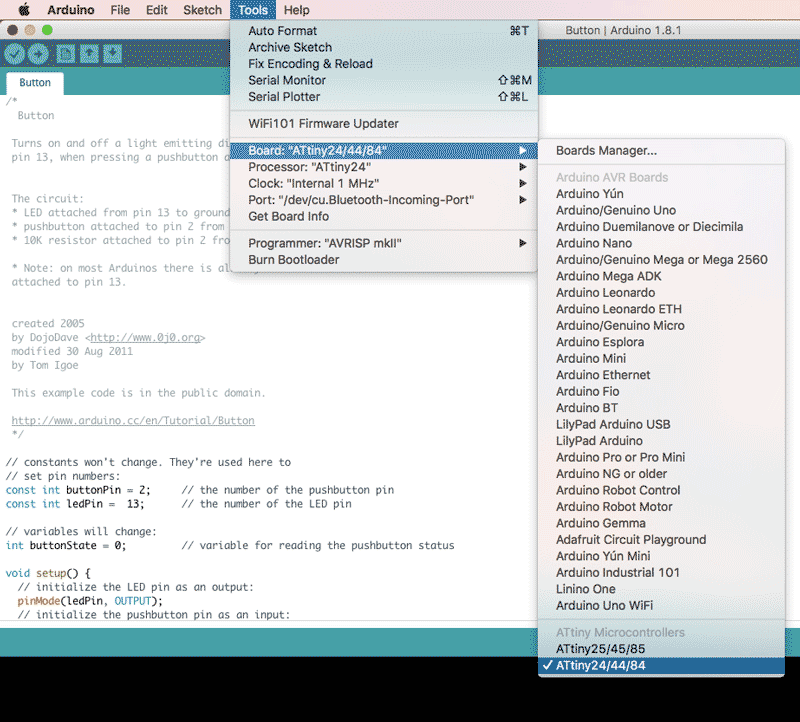800x722 pixels.
Task: Open the File menu
Action: point(120,10)
